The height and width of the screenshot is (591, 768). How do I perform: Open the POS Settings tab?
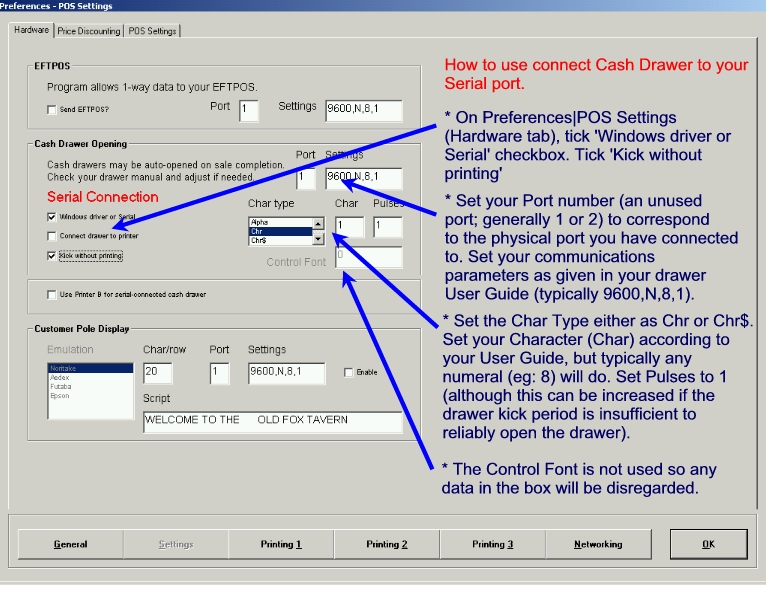153,31
